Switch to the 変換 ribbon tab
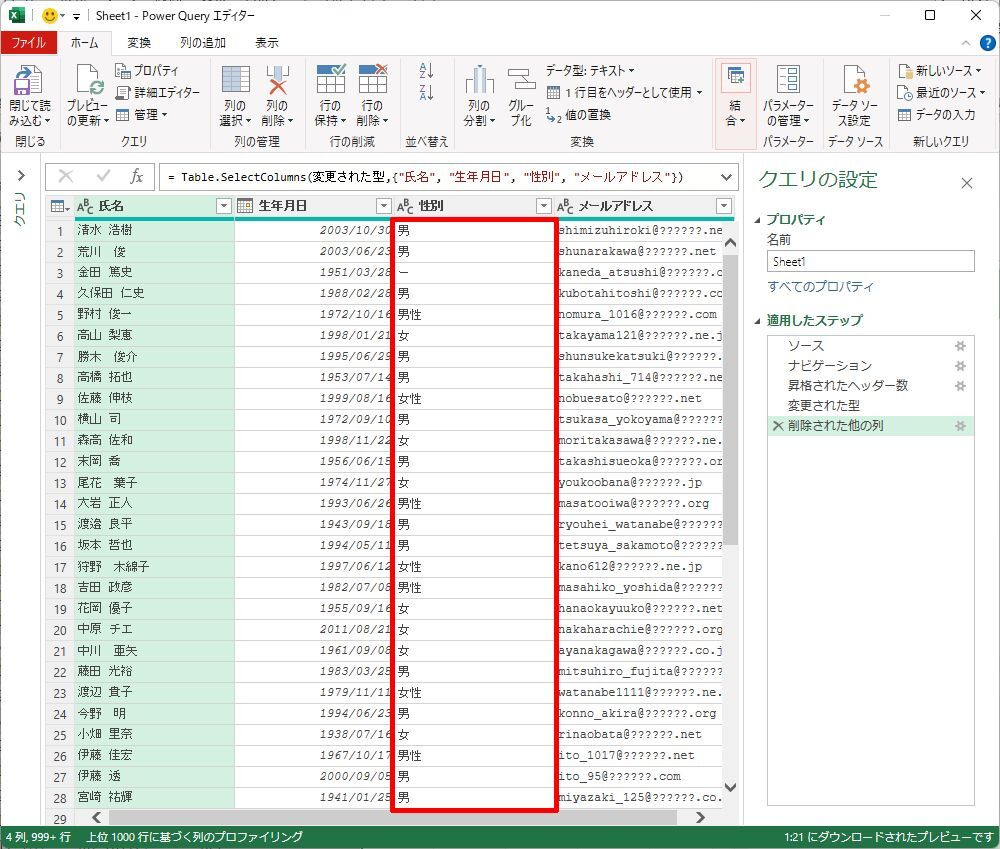1000x849 pixels. pyautogui.click(x=139, y=43)
